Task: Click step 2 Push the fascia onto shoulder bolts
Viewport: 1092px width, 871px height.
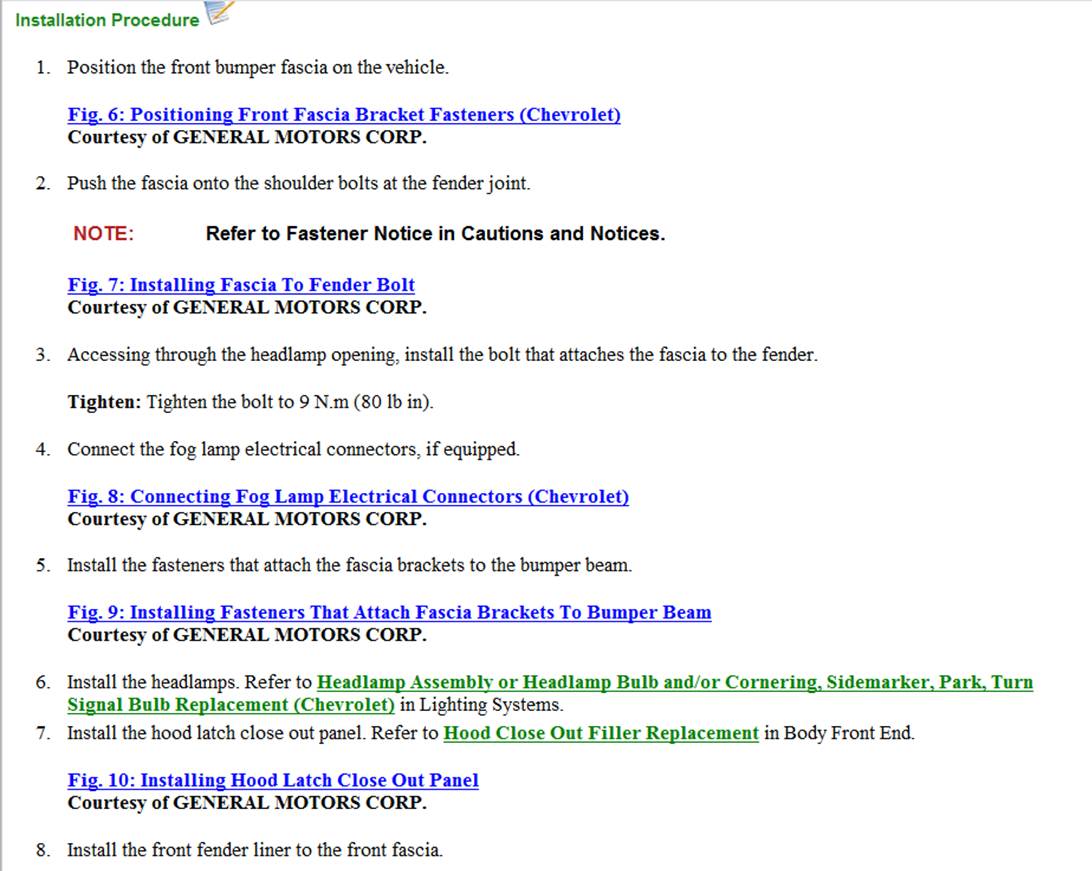Action: click(298, 184)
